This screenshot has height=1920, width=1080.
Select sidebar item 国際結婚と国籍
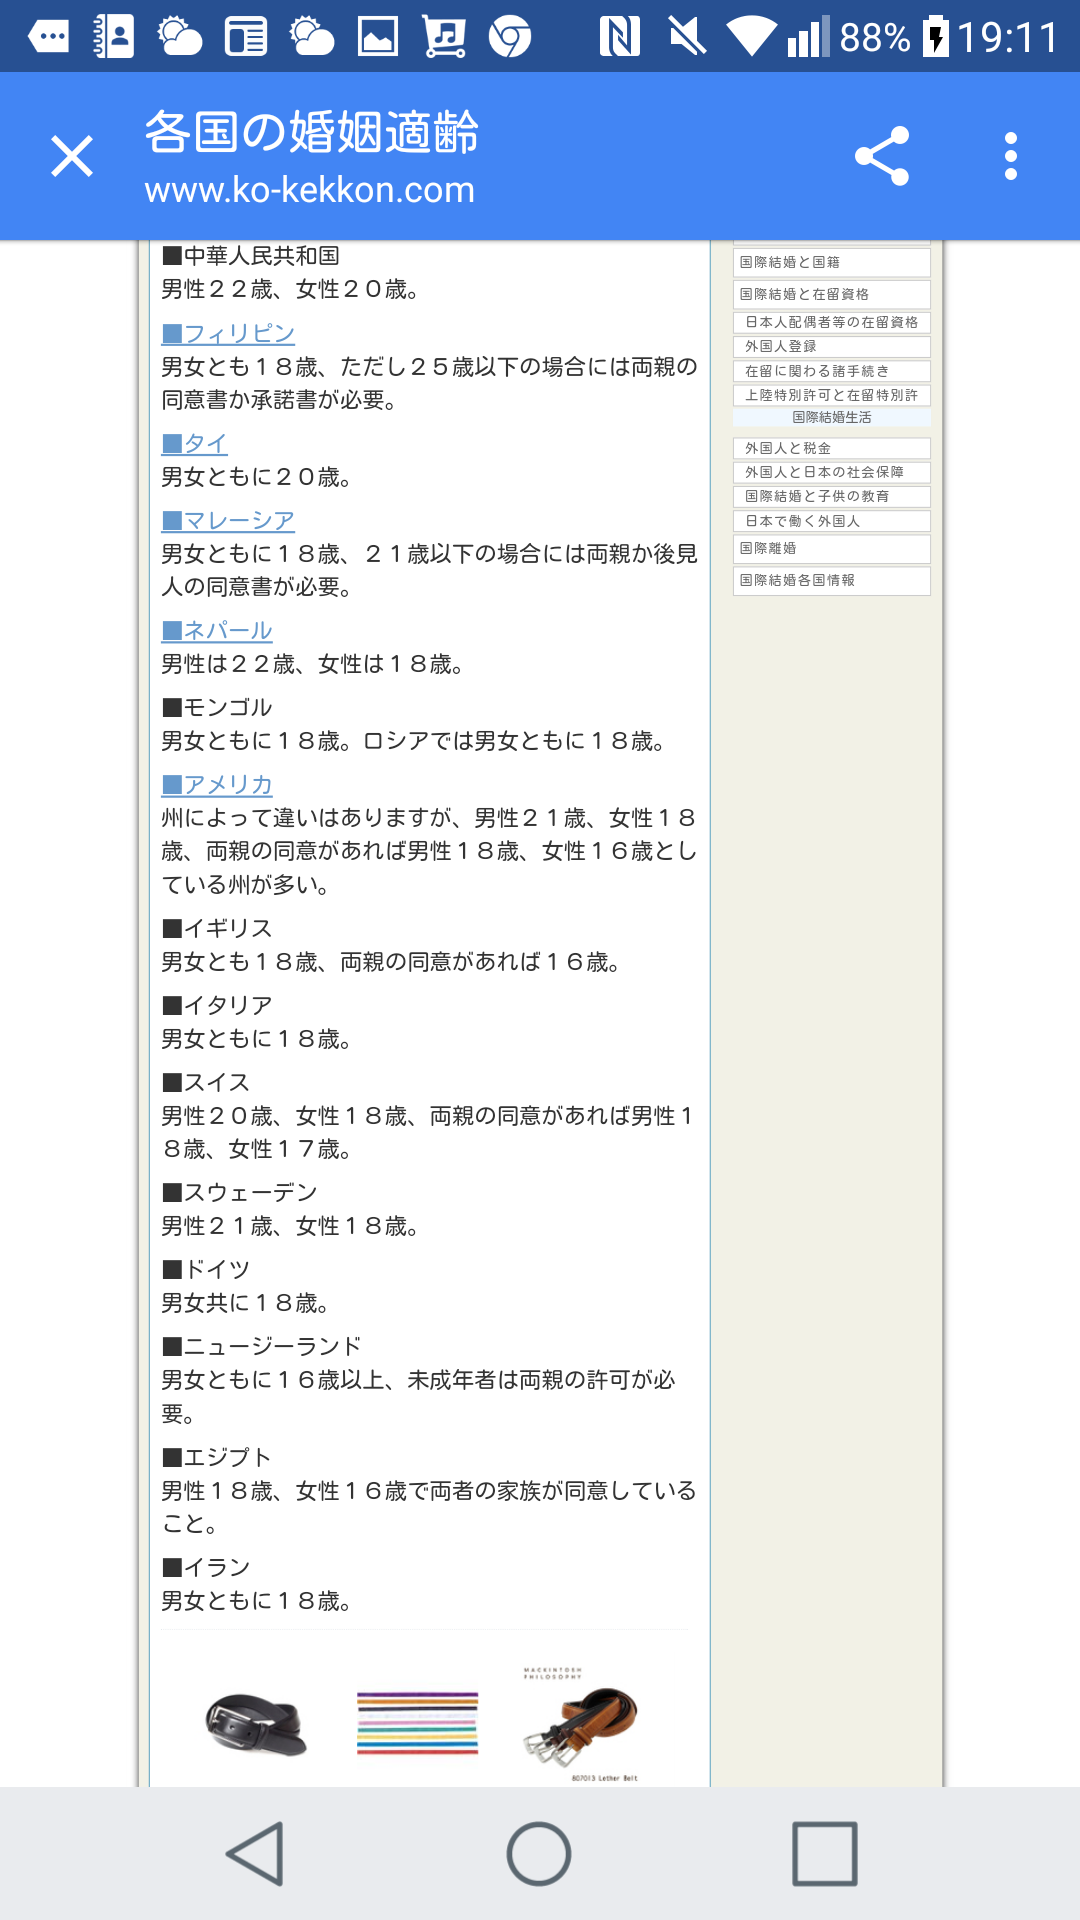[x=832, y=262]
